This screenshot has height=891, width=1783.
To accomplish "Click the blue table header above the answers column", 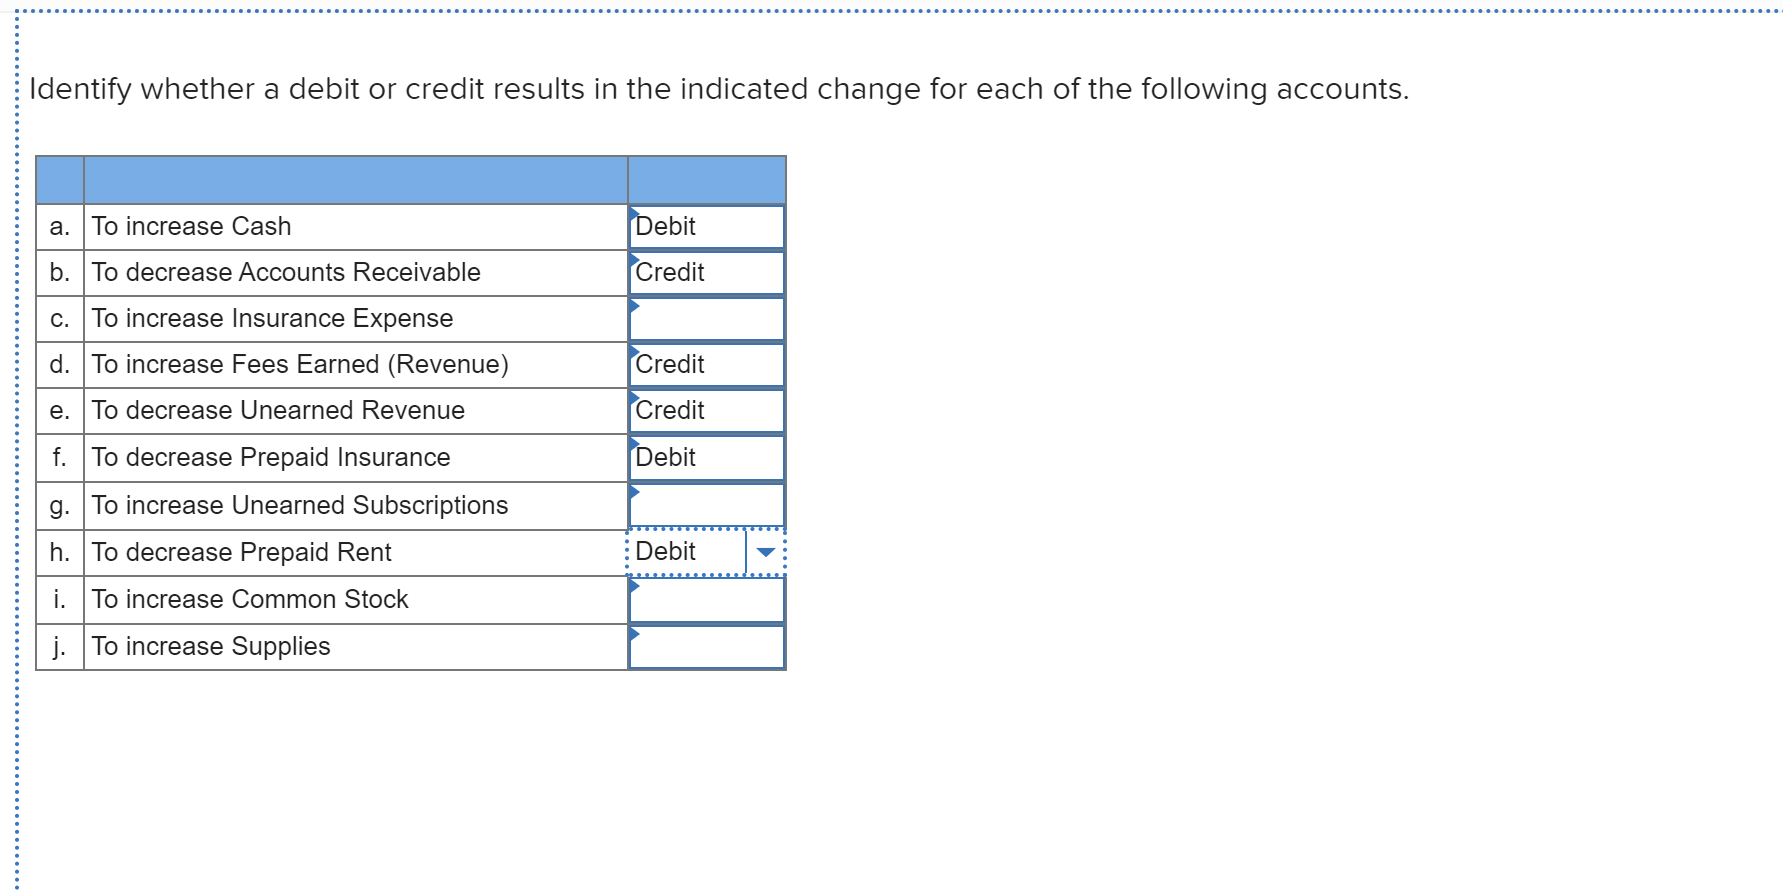I will pyautogui.click(x=705, y=180).
